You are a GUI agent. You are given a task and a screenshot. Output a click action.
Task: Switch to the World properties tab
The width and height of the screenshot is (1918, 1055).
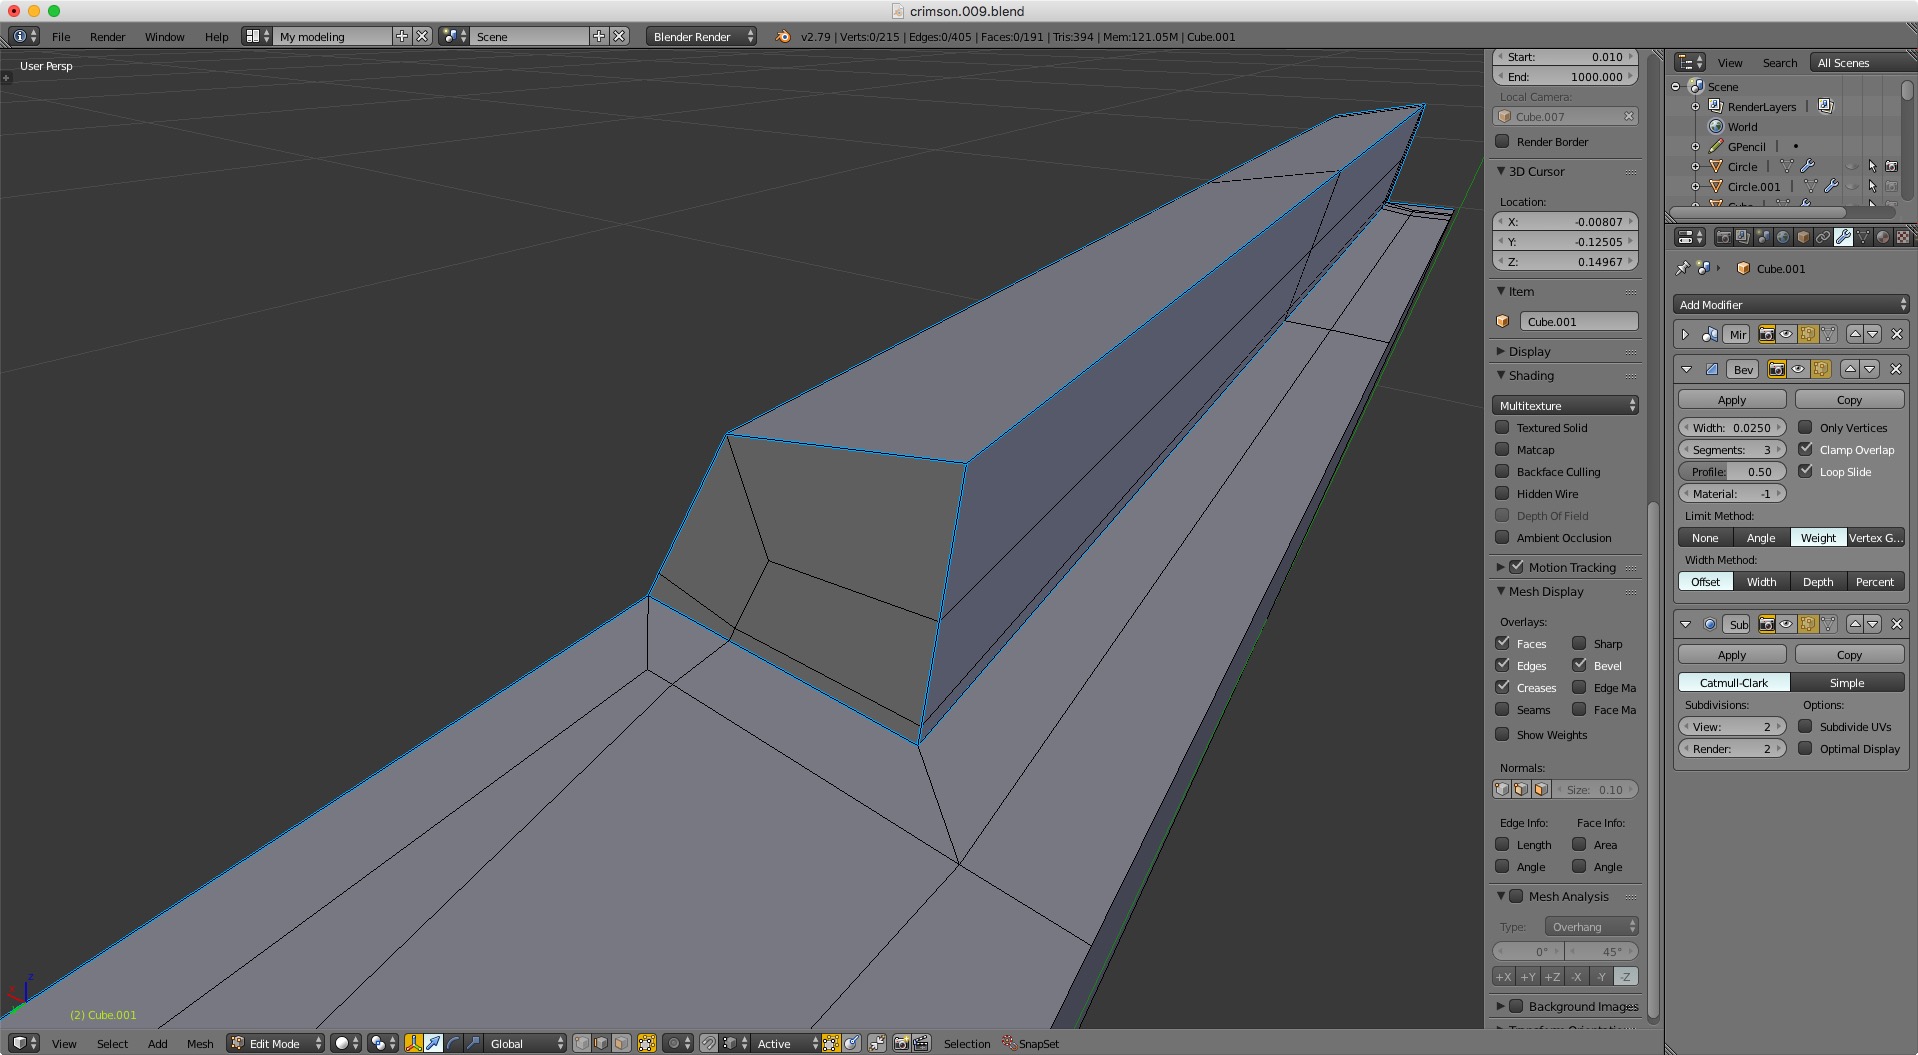click(x=1783, y=237)
